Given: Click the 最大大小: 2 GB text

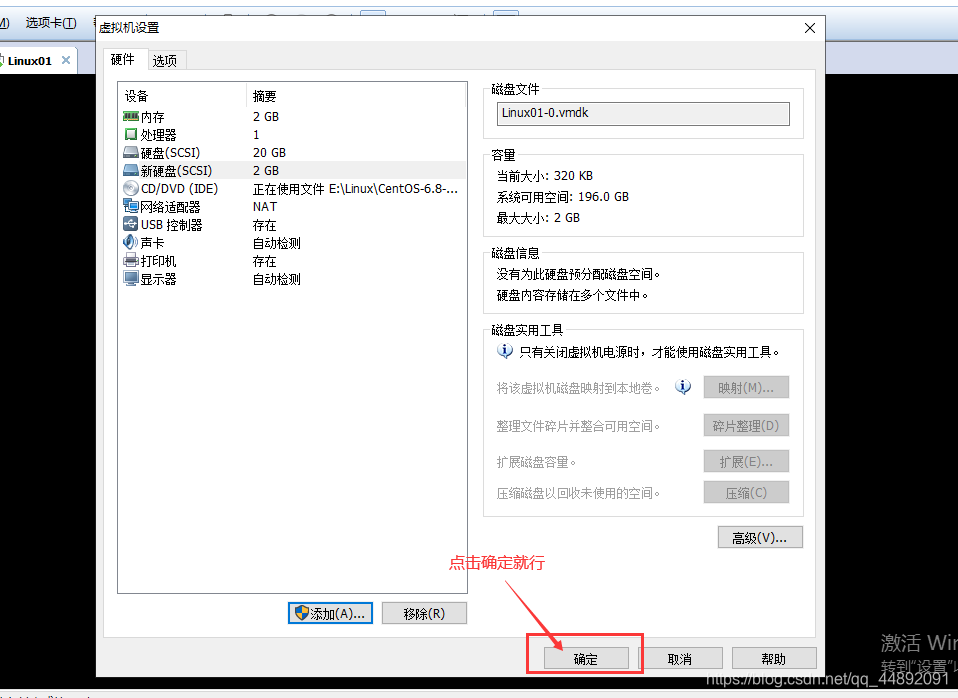Looking at the screenshot, I should pyautogui.click(x=538, y=218).
